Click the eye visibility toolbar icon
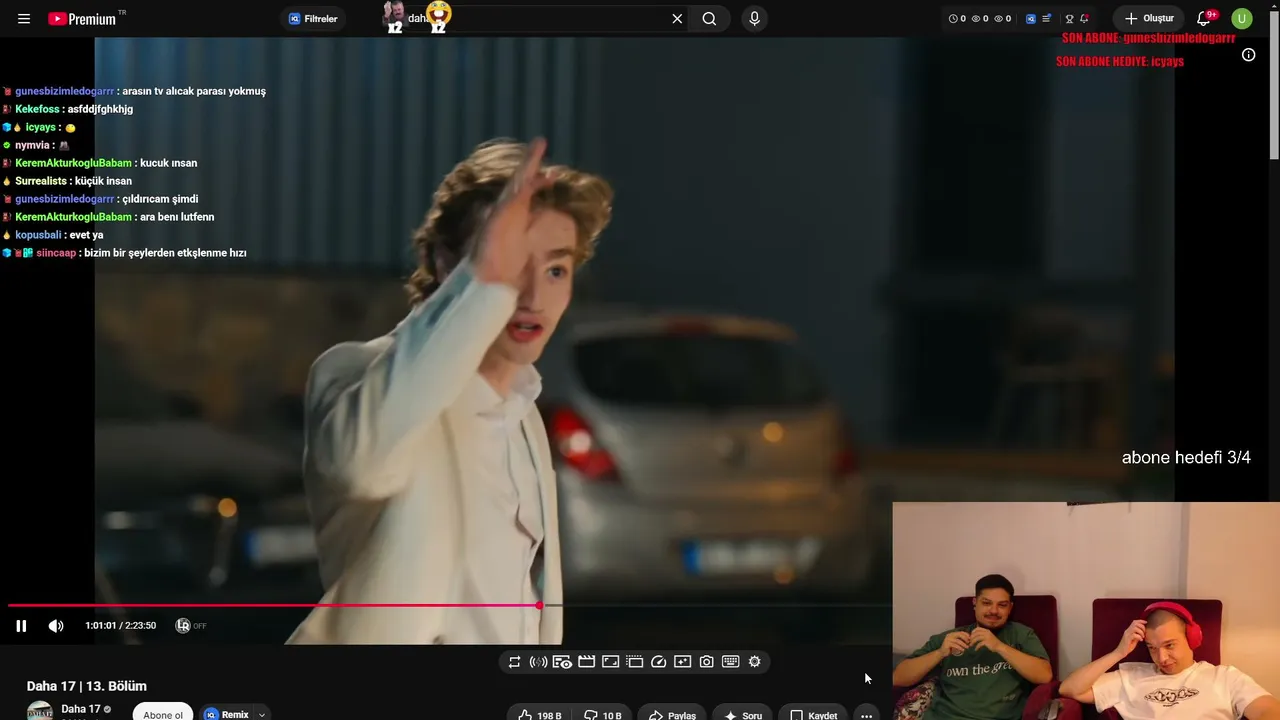The width and height of the screenshot is (1280, 720). (x=562, y=662)
